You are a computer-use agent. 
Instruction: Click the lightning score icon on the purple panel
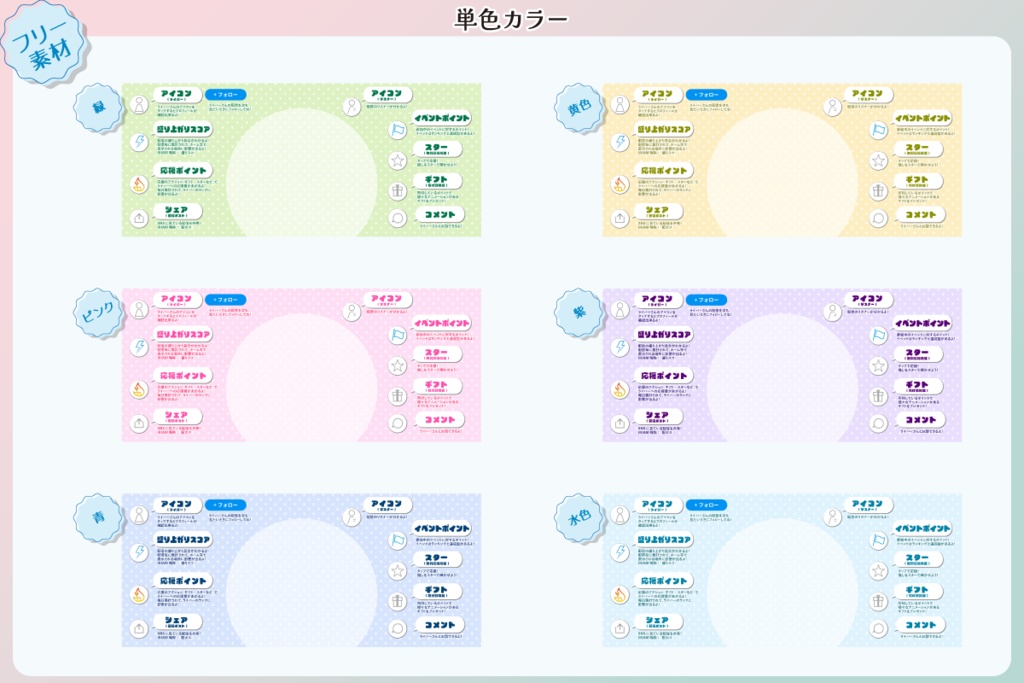621,345
